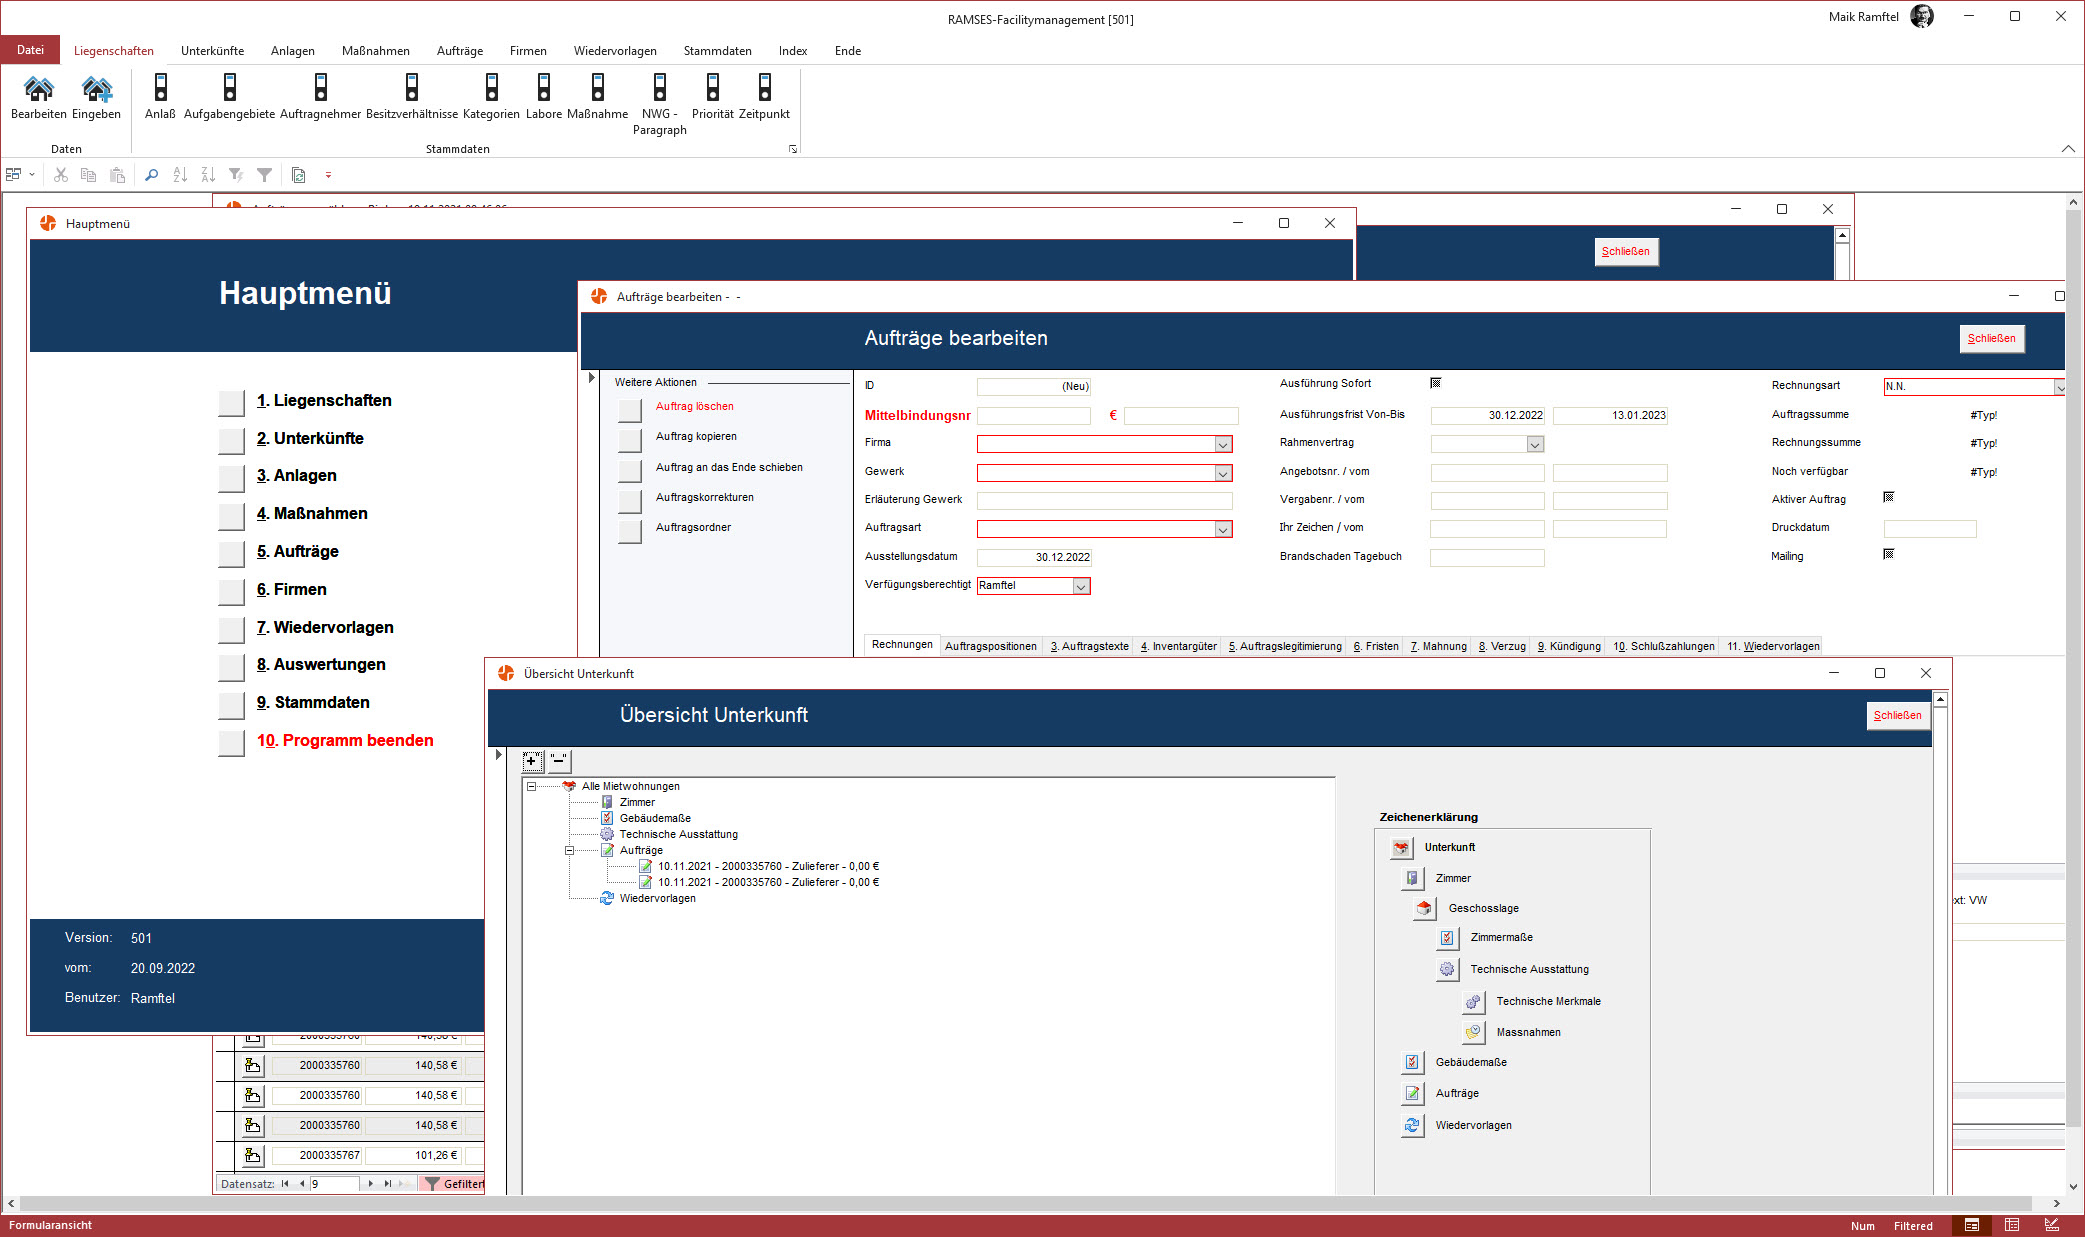Collapse the Alle Mietwohnungen tree node

[x=532, y=787]
